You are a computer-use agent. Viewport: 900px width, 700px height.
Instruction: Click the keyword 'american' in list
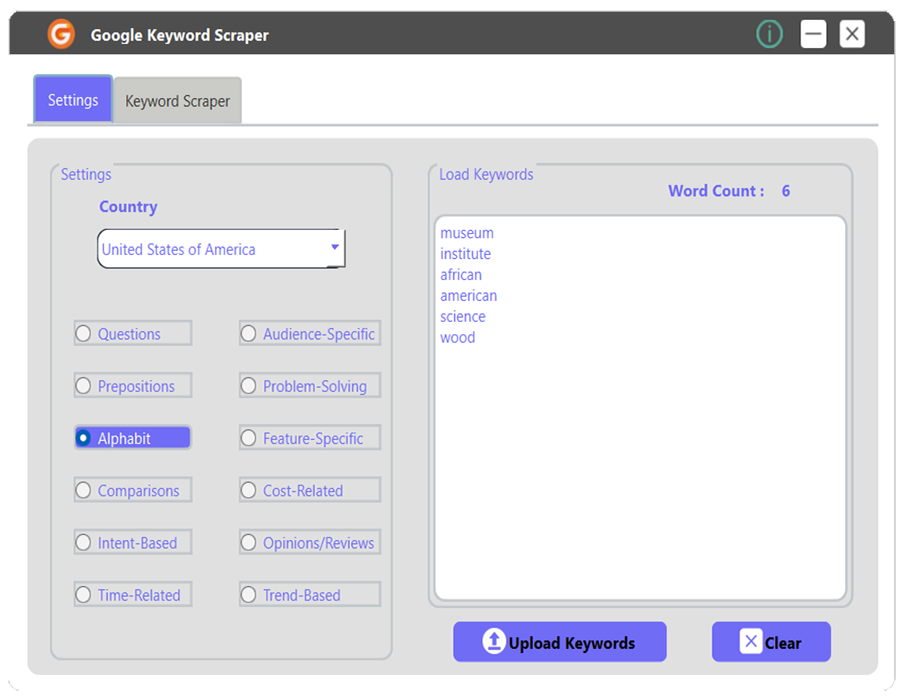[x=468, y=295]
